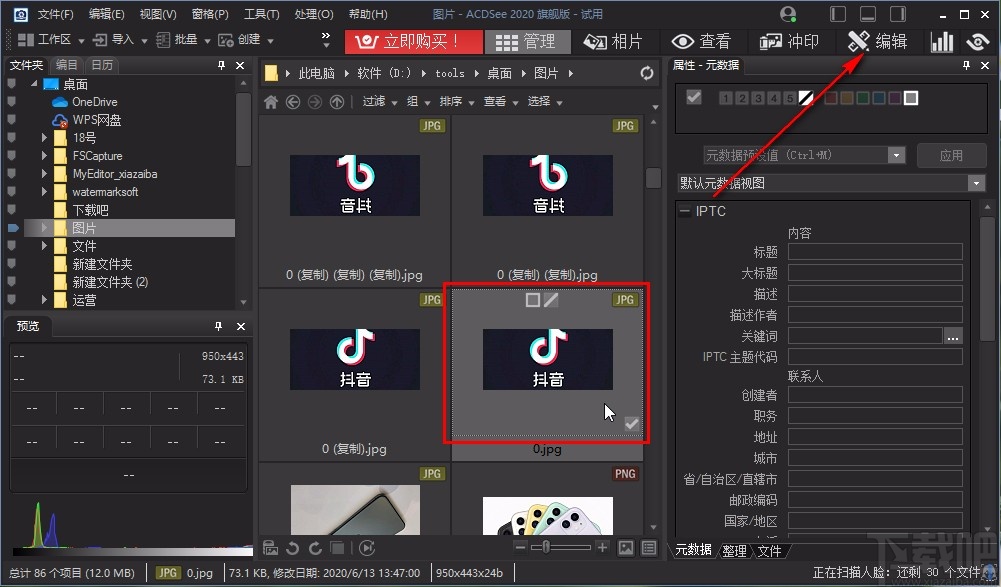This screenshot has width=1001, height=587.
Task: Toggle the selection checkbox on 0.jpg thumbnail
Action: point(631,423)
